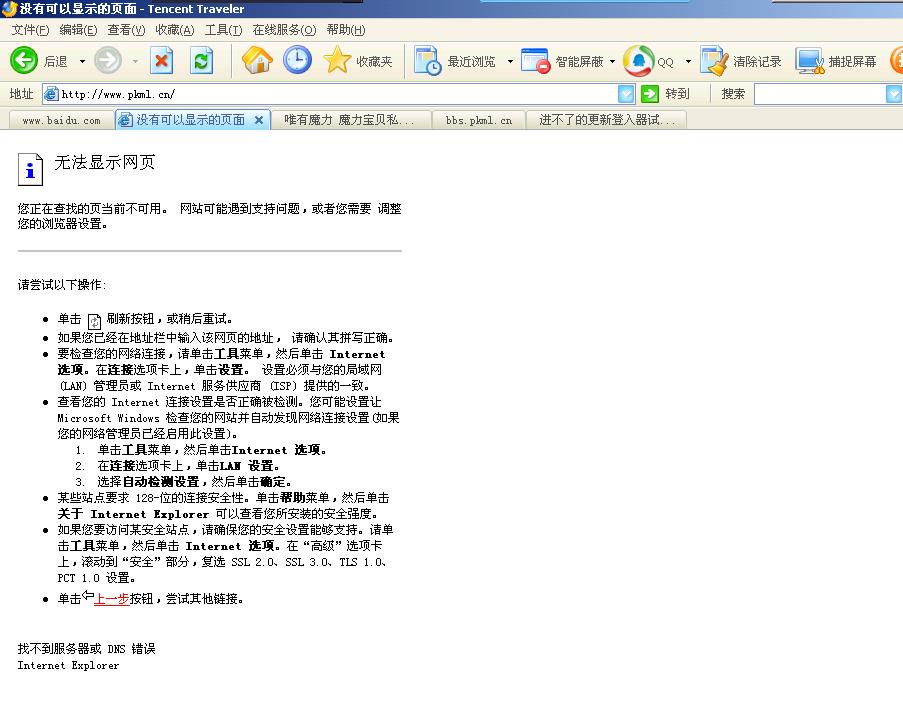
Task: Open the home page via the Home icon
Action: click(x=256, y=61)
